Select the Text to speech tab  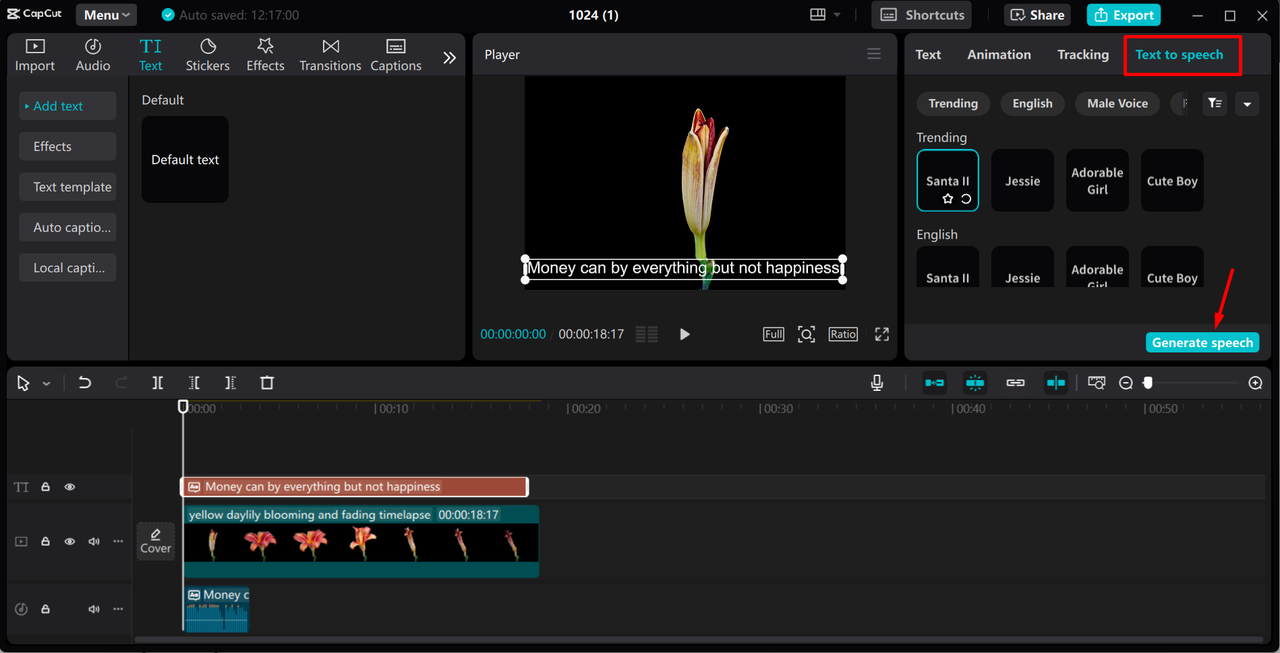point(1179,55)
